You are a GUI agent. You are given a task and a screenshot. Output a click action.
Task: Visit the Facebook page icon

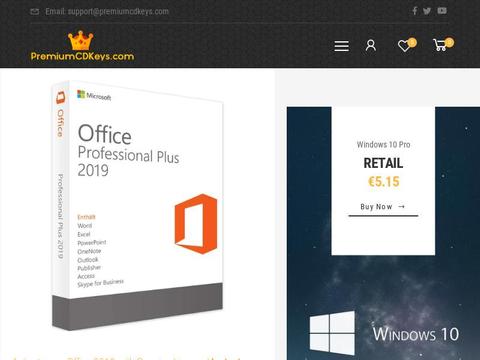pyautogui.click(x=414, y=11)
